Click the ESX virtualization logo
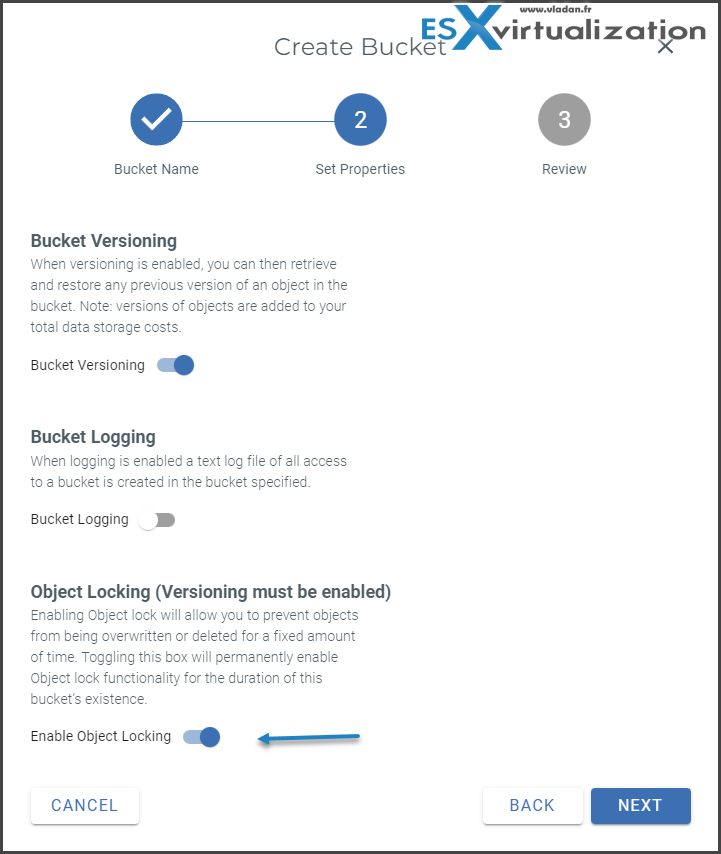Screen dimensions: 721x854 563,27
